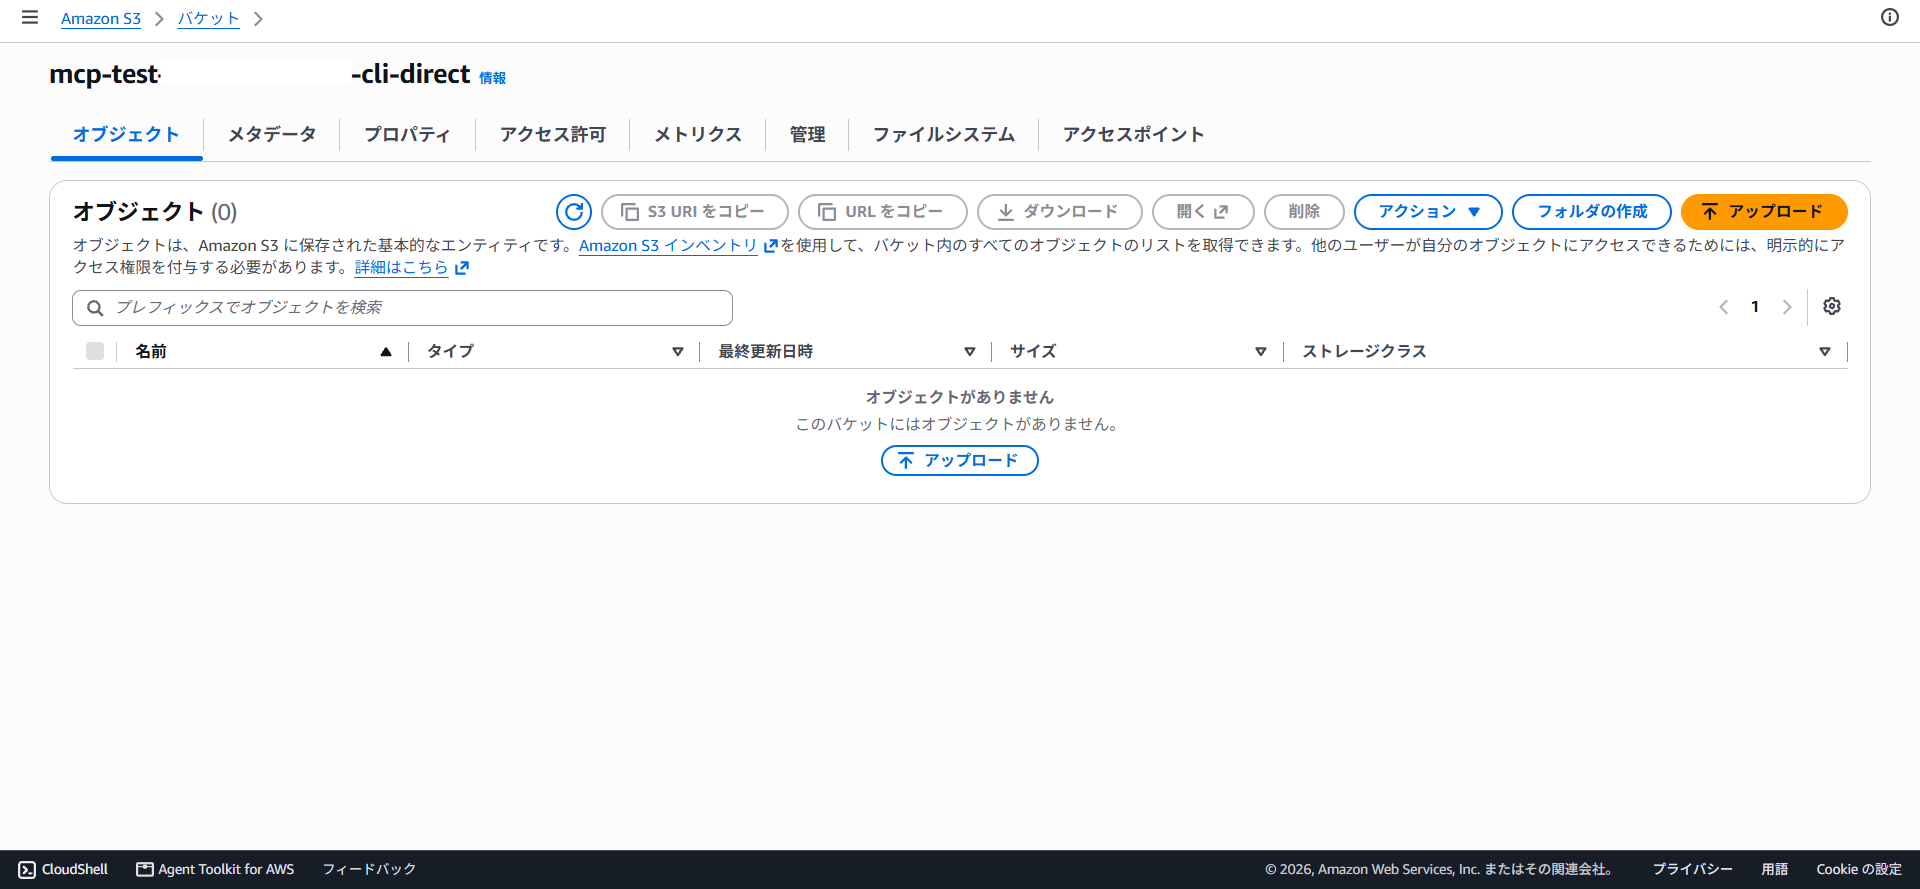Click フォルダの作成 button
1920x889 pixels.
click(1591, 212)
